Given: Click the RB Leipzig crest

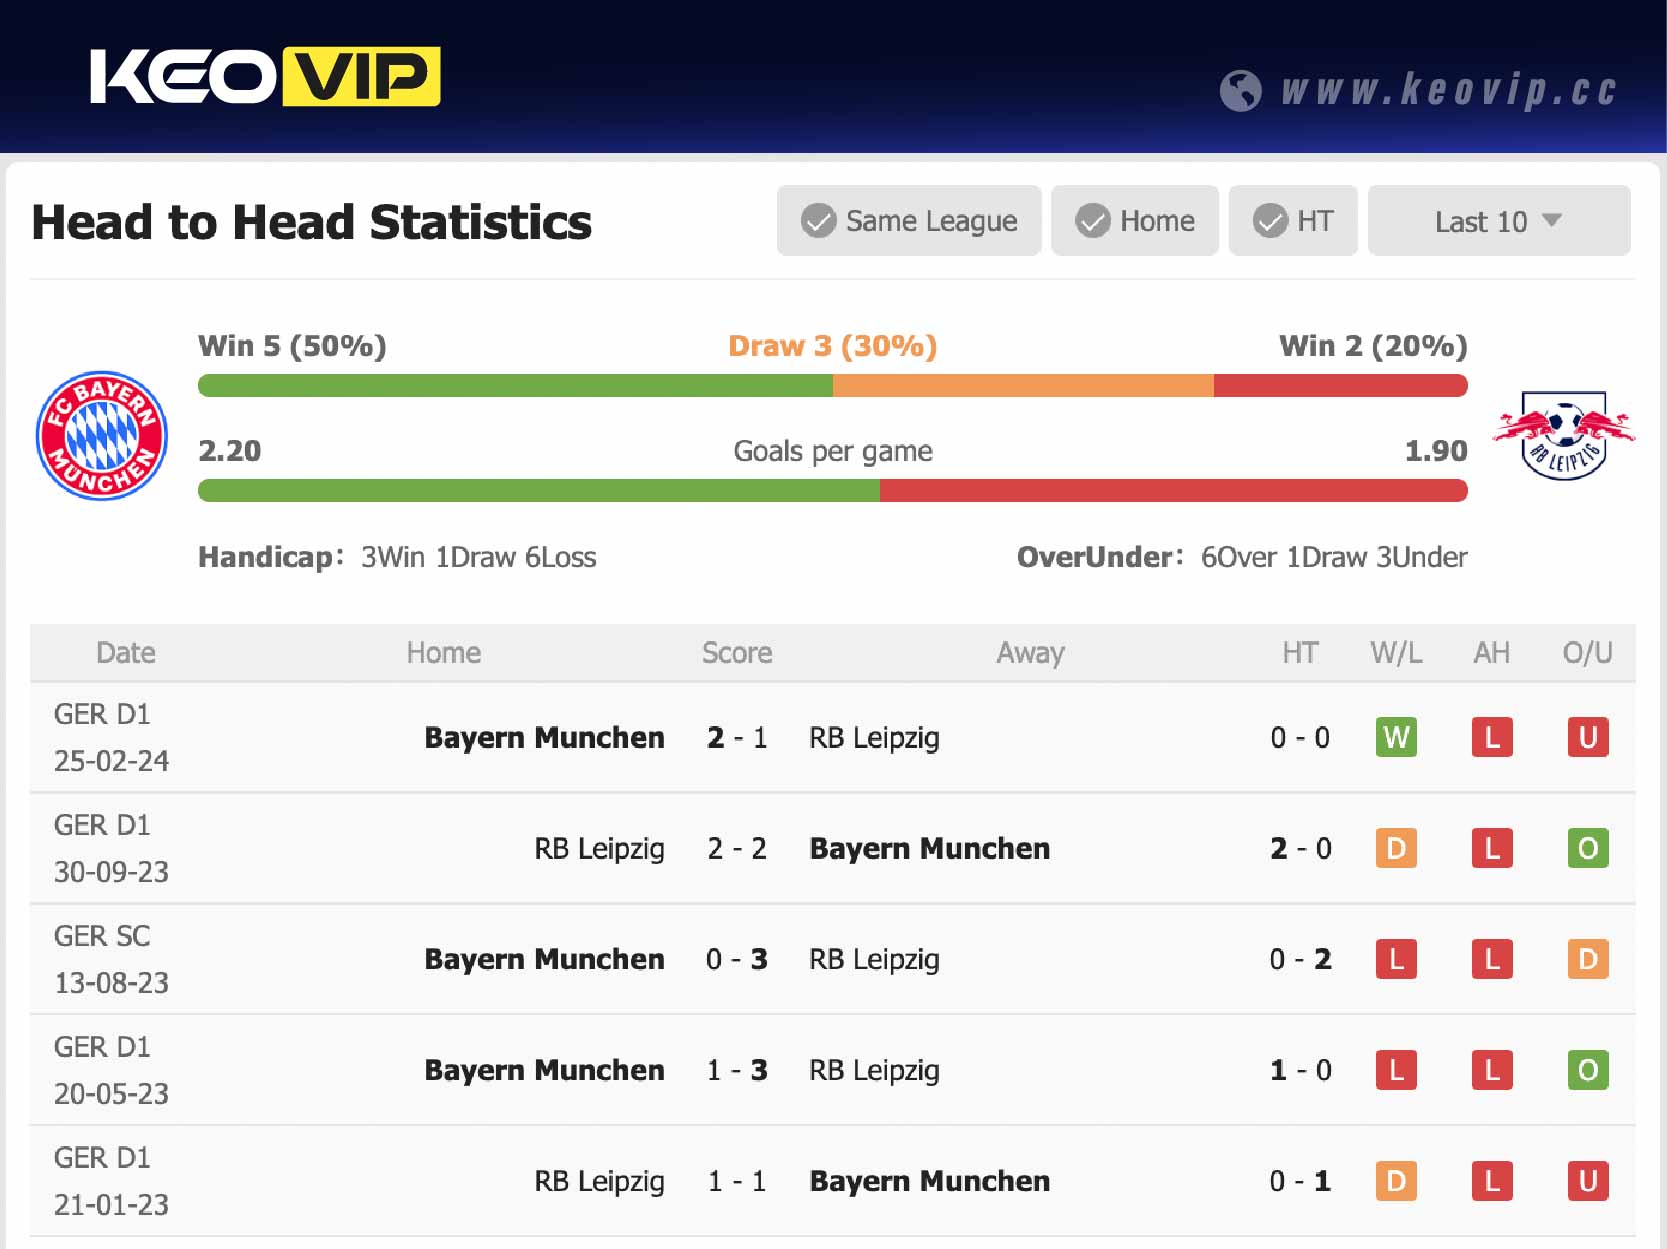Looking at the screenshot, I should 1563,436.
